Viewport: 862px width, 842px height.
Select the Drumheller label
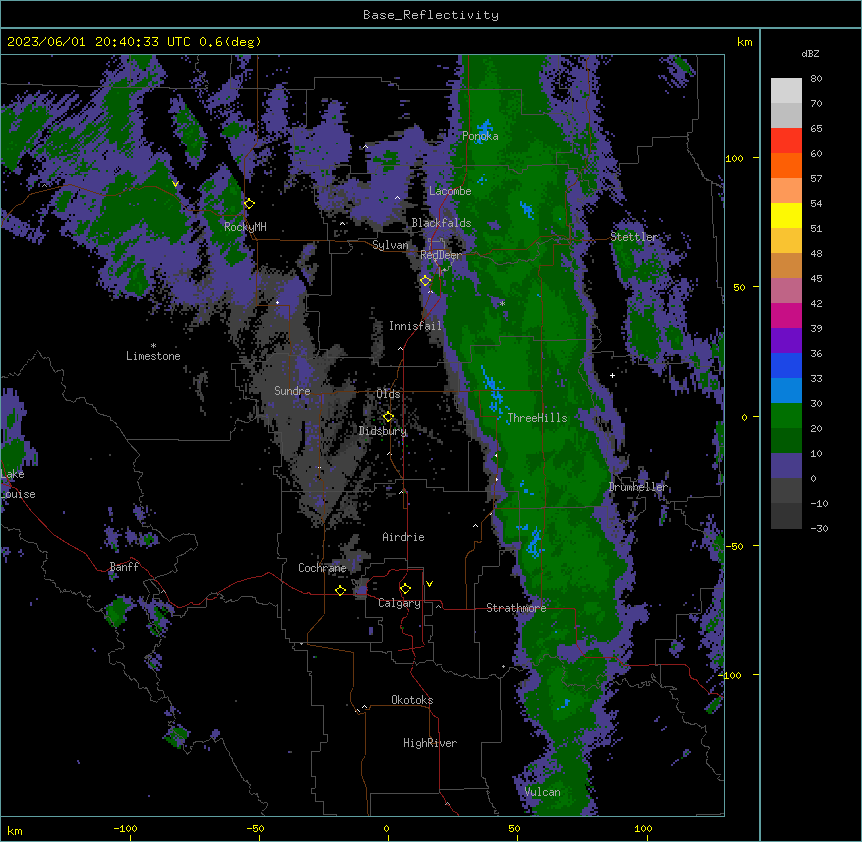pyautogui.click(x=638, y=487)
